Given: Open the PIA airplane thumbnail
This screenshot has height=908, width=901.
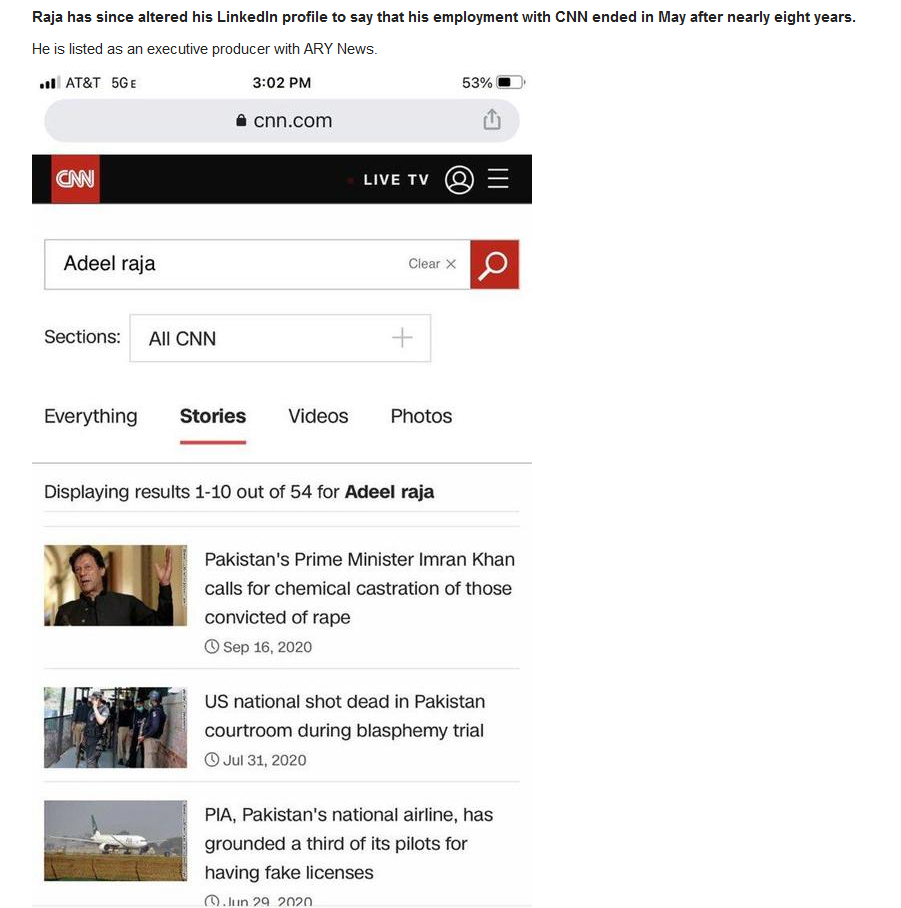Looking at the screenshot, I should 116,840.
